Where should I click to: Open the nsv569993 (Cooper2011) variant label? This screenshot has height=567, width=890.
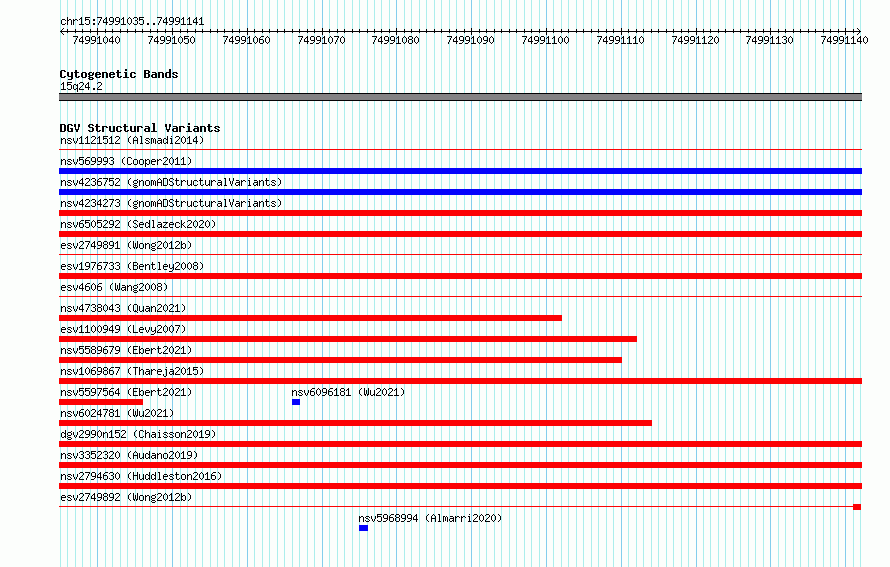click(x=126, y=161)
